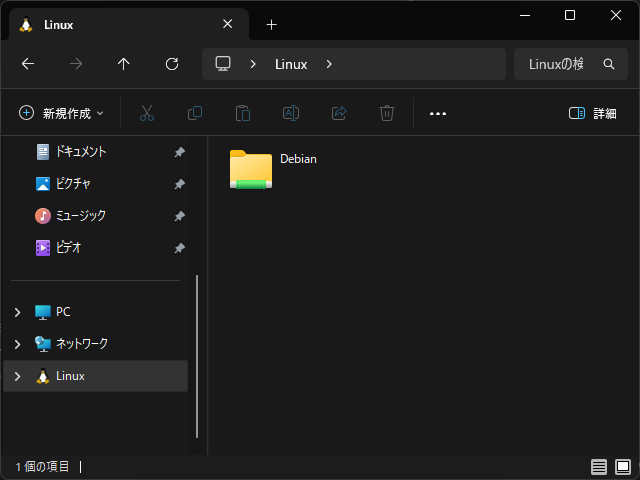Click the Forward navigation arrow
640x480 pixels.
[76, 64]
